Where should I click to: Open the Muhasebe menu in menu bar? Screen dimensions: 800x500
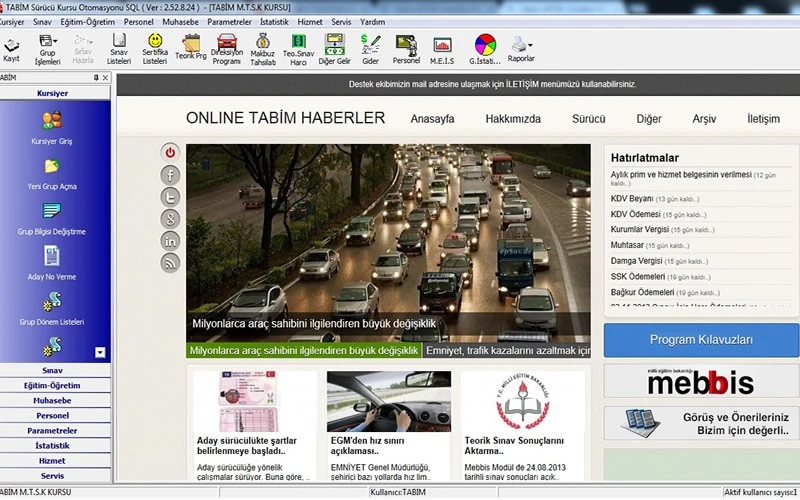point(180,22)
